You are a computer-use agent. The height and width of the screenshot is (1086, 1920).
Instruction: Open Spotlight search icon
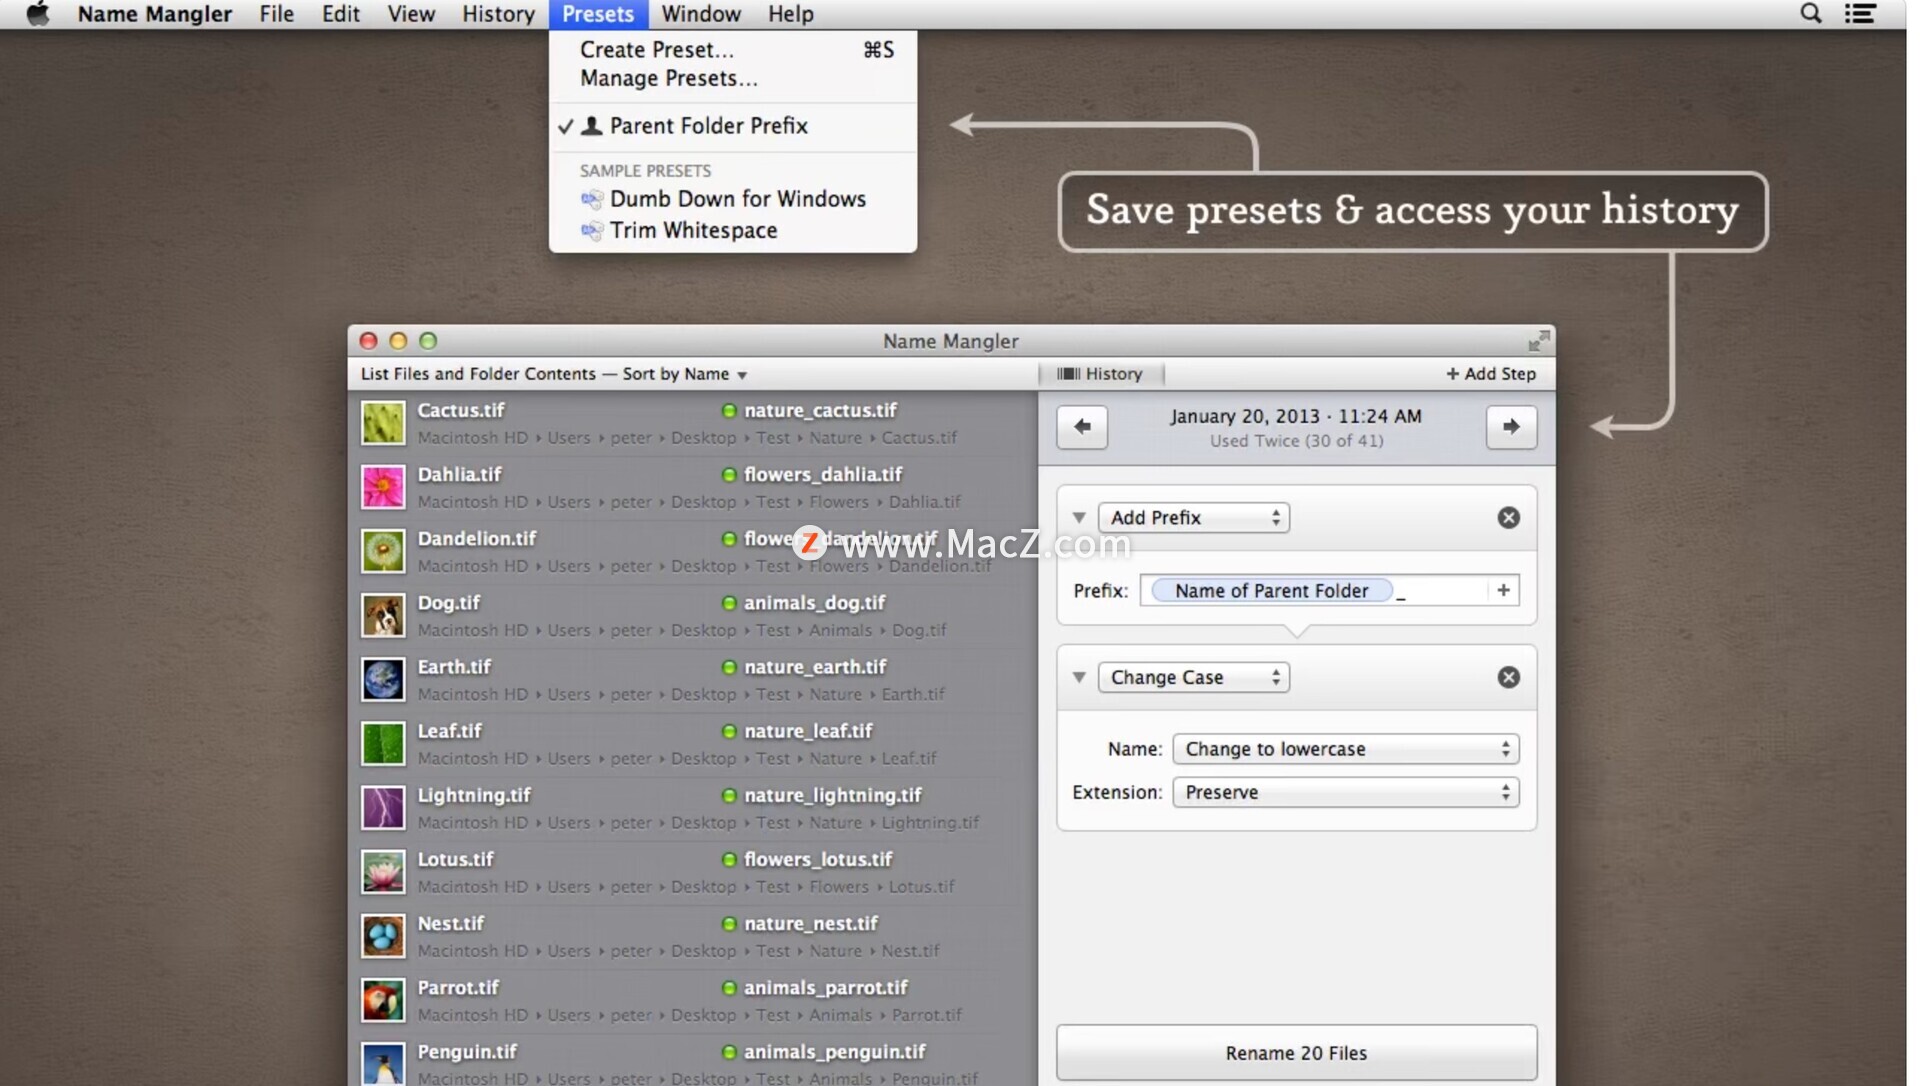tap(1811, 14)
